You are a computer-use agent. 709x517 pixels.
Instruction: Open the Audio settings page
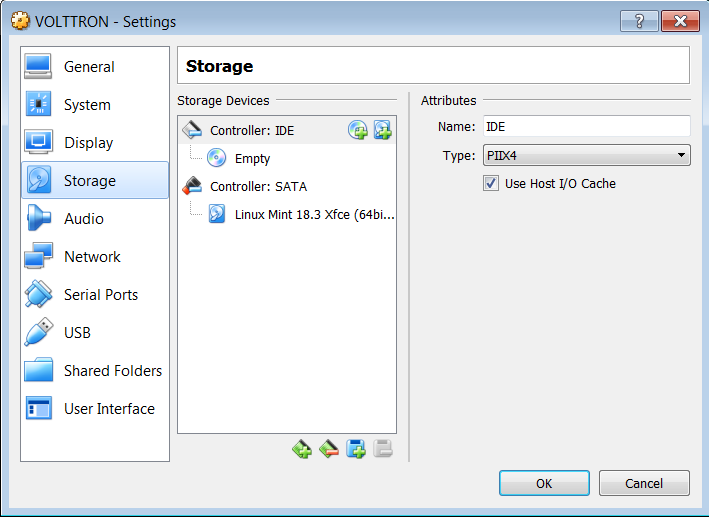[95, 218]
